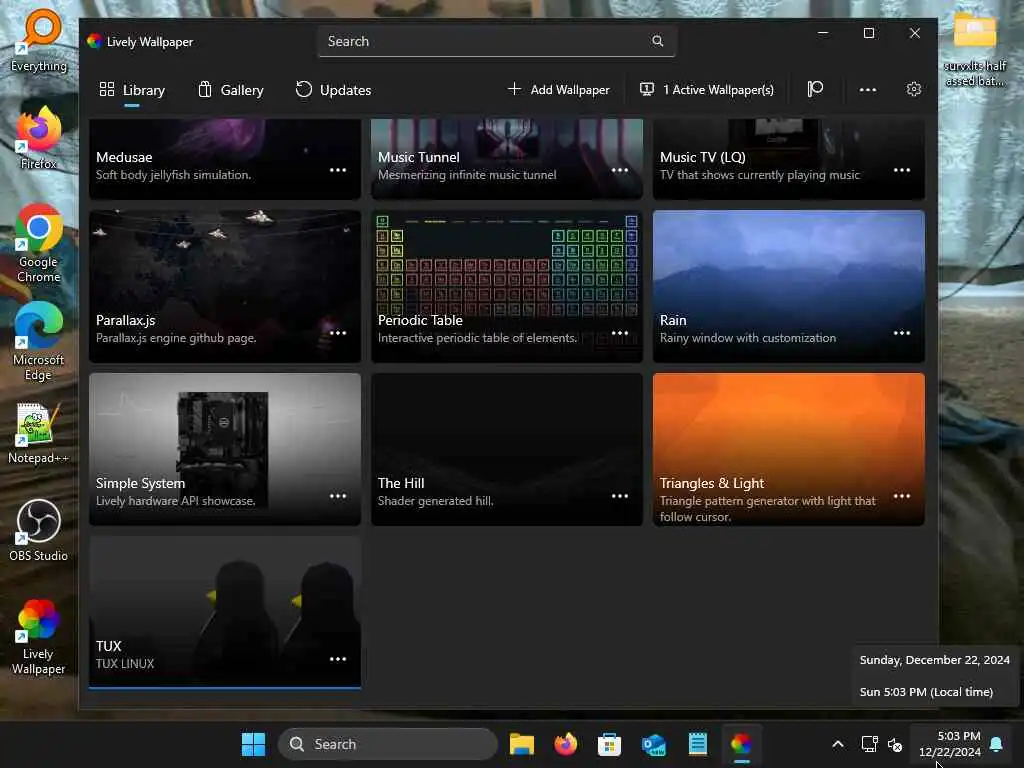1024x768 pixels.
Task: Click the monitor icon beside Active Wallpaper(s)
Action: 647,89
